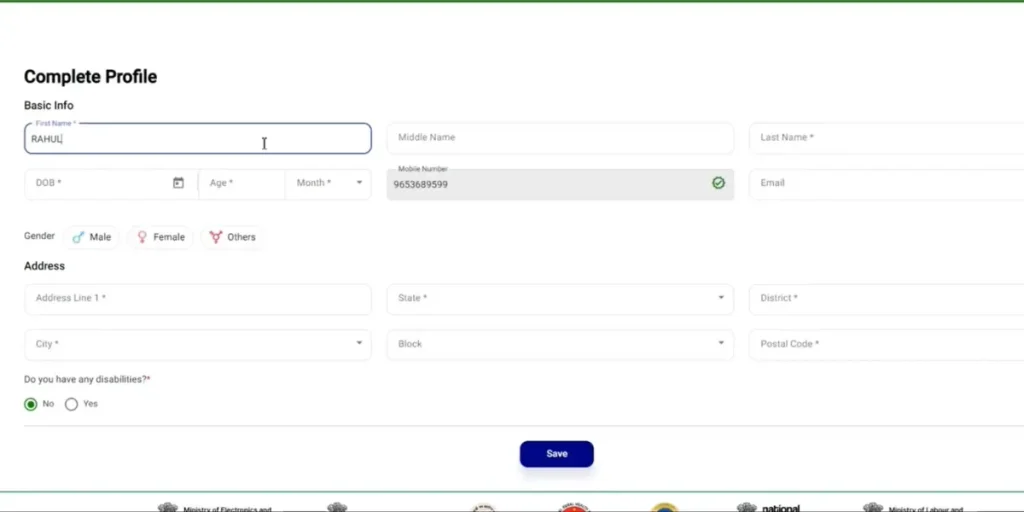Select Yes for disabilities question
Image resolution: width=1024 pixels, height=512 pixels.
(71, 404)
